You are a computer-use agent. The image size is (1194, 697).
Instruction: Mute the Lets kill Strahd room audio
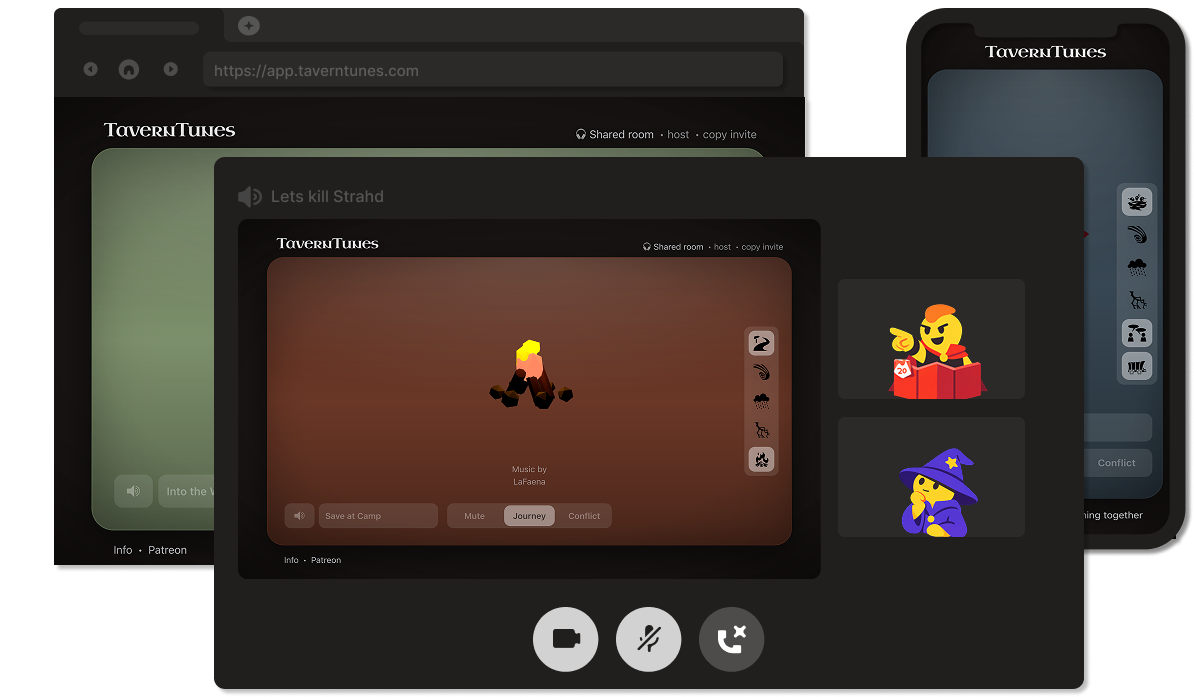click(x=250, y=196)
